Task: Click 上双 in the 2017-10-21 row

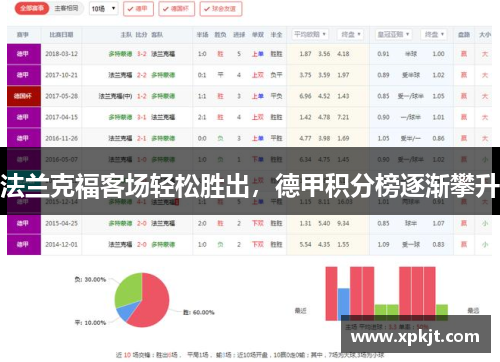Action: pyautogui.click(x=258, y=75)
